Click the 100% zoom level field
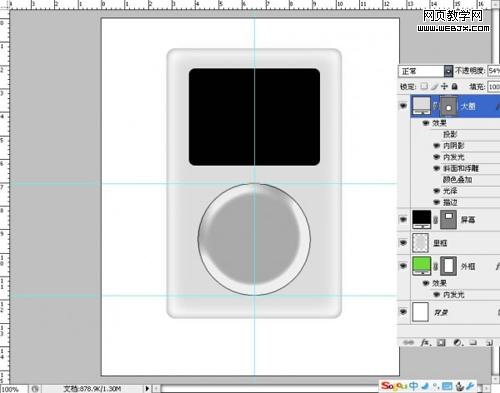This screenshot has height=393, width=500. click(x=13, y=389)
